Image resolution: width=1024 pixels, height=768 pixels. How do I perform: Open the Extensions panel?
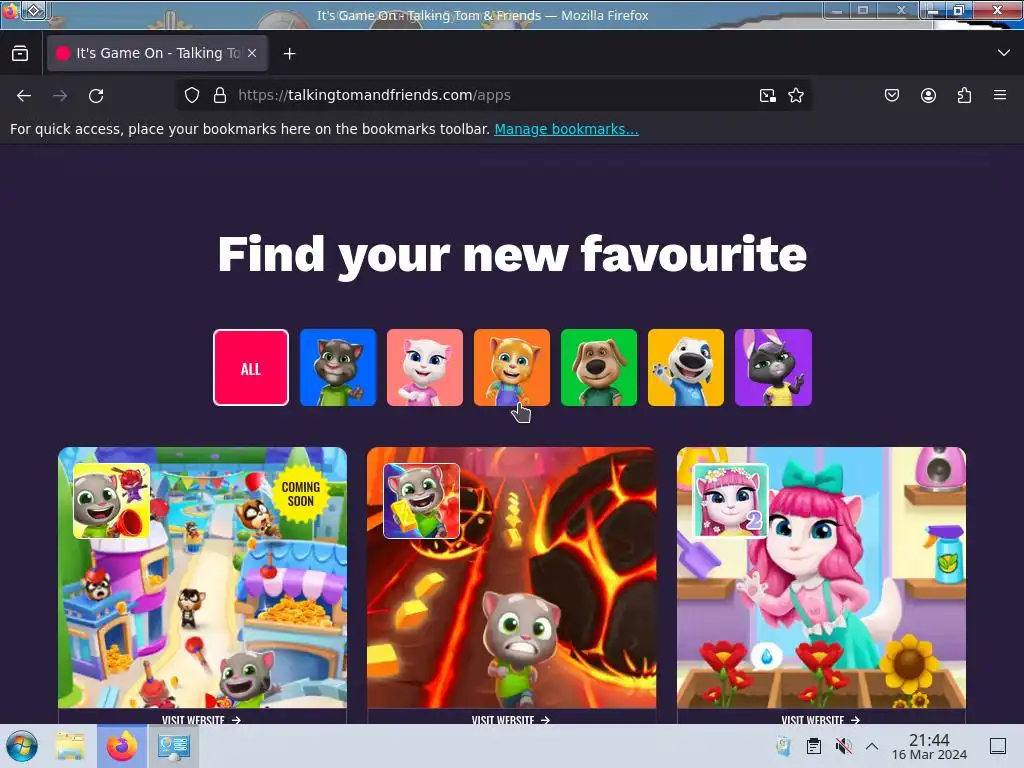pyautogui.click(x=964, y=95)
